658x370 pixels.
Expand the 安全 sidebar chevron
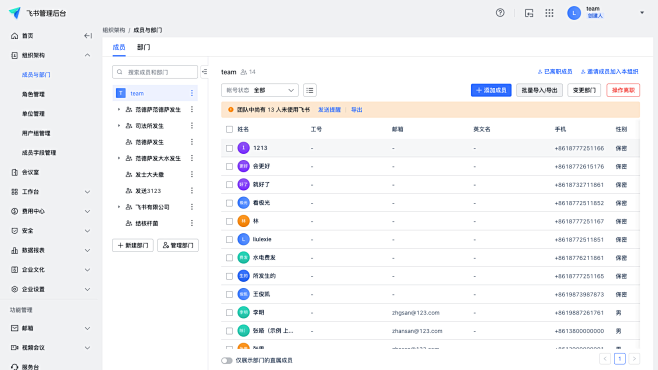[87, 231]
